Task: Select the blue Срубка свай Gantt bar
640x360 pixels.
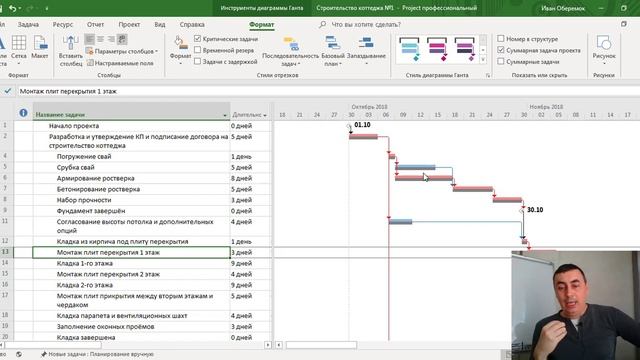Action: 416,167
